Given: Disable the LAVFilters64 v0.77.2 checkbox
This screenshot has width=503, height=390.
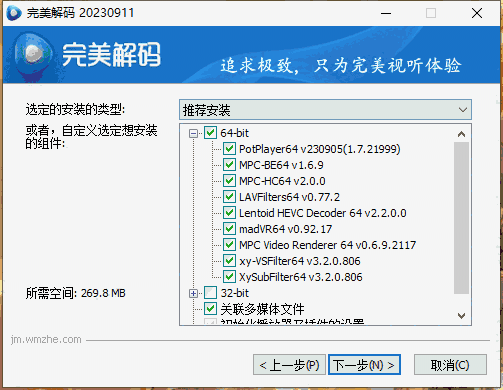Looking at the screenshot, I should point(229,197).
